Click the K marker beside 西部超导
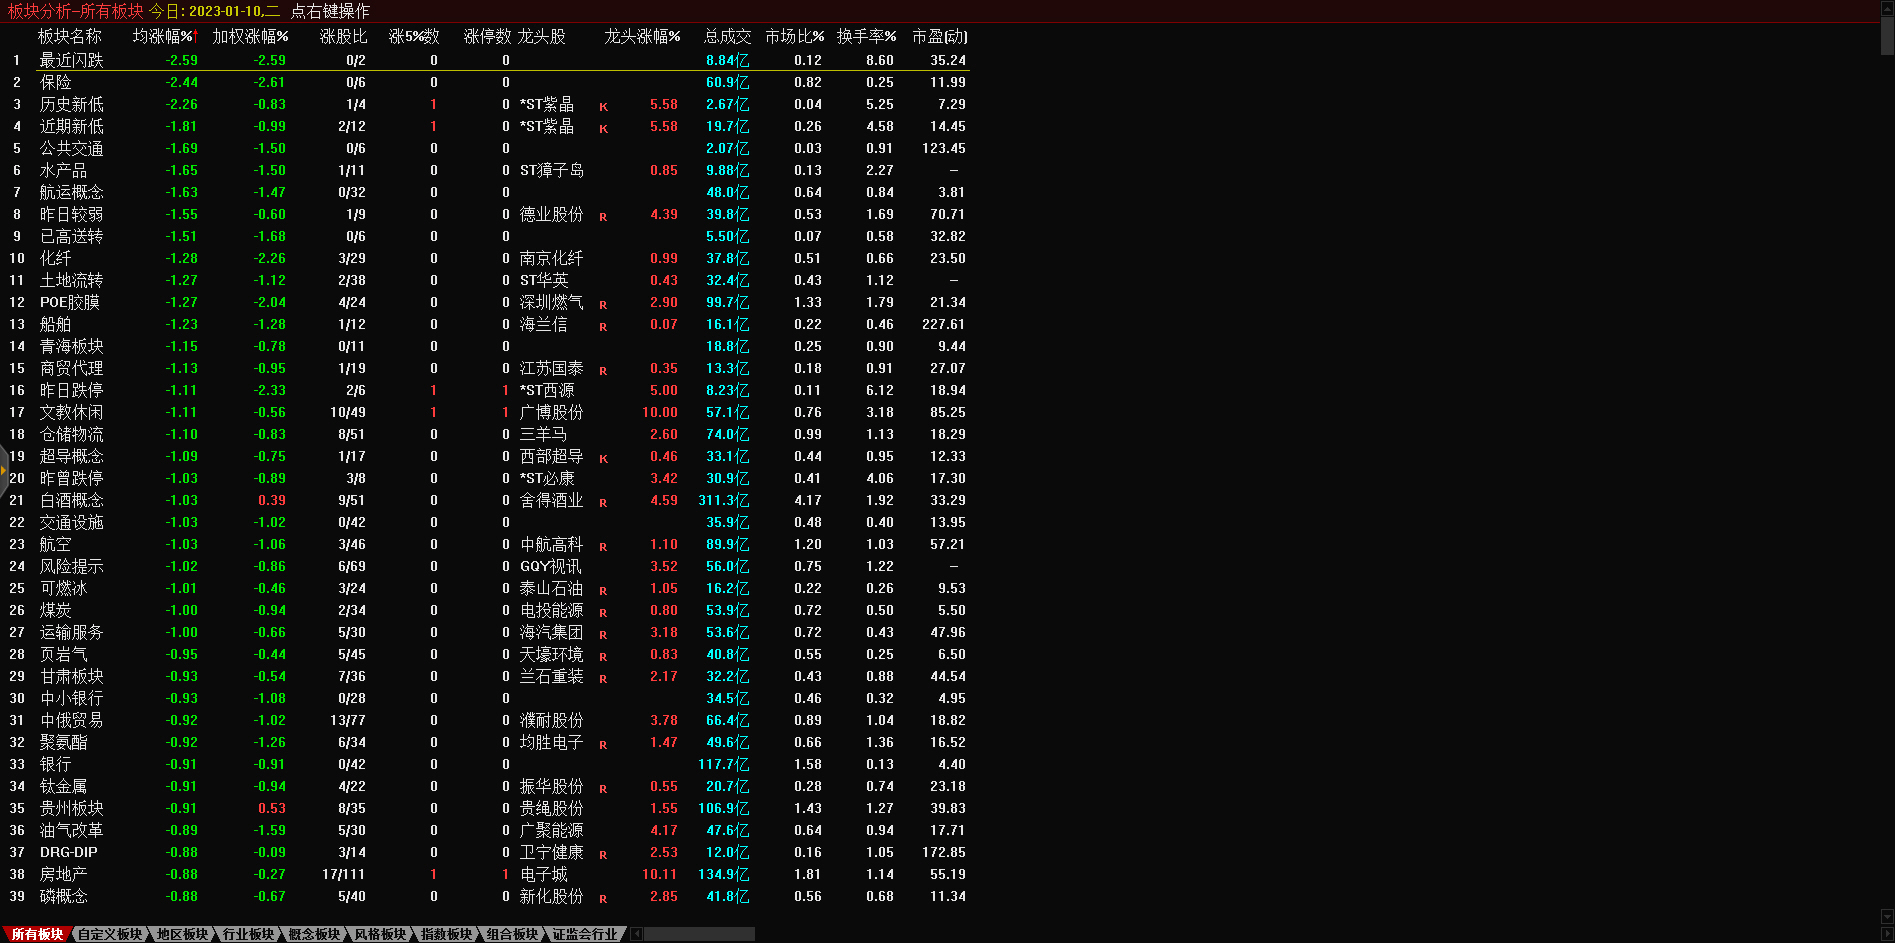Image resolution: width=1895 pixels, height=943 pixels. [603, 458]
